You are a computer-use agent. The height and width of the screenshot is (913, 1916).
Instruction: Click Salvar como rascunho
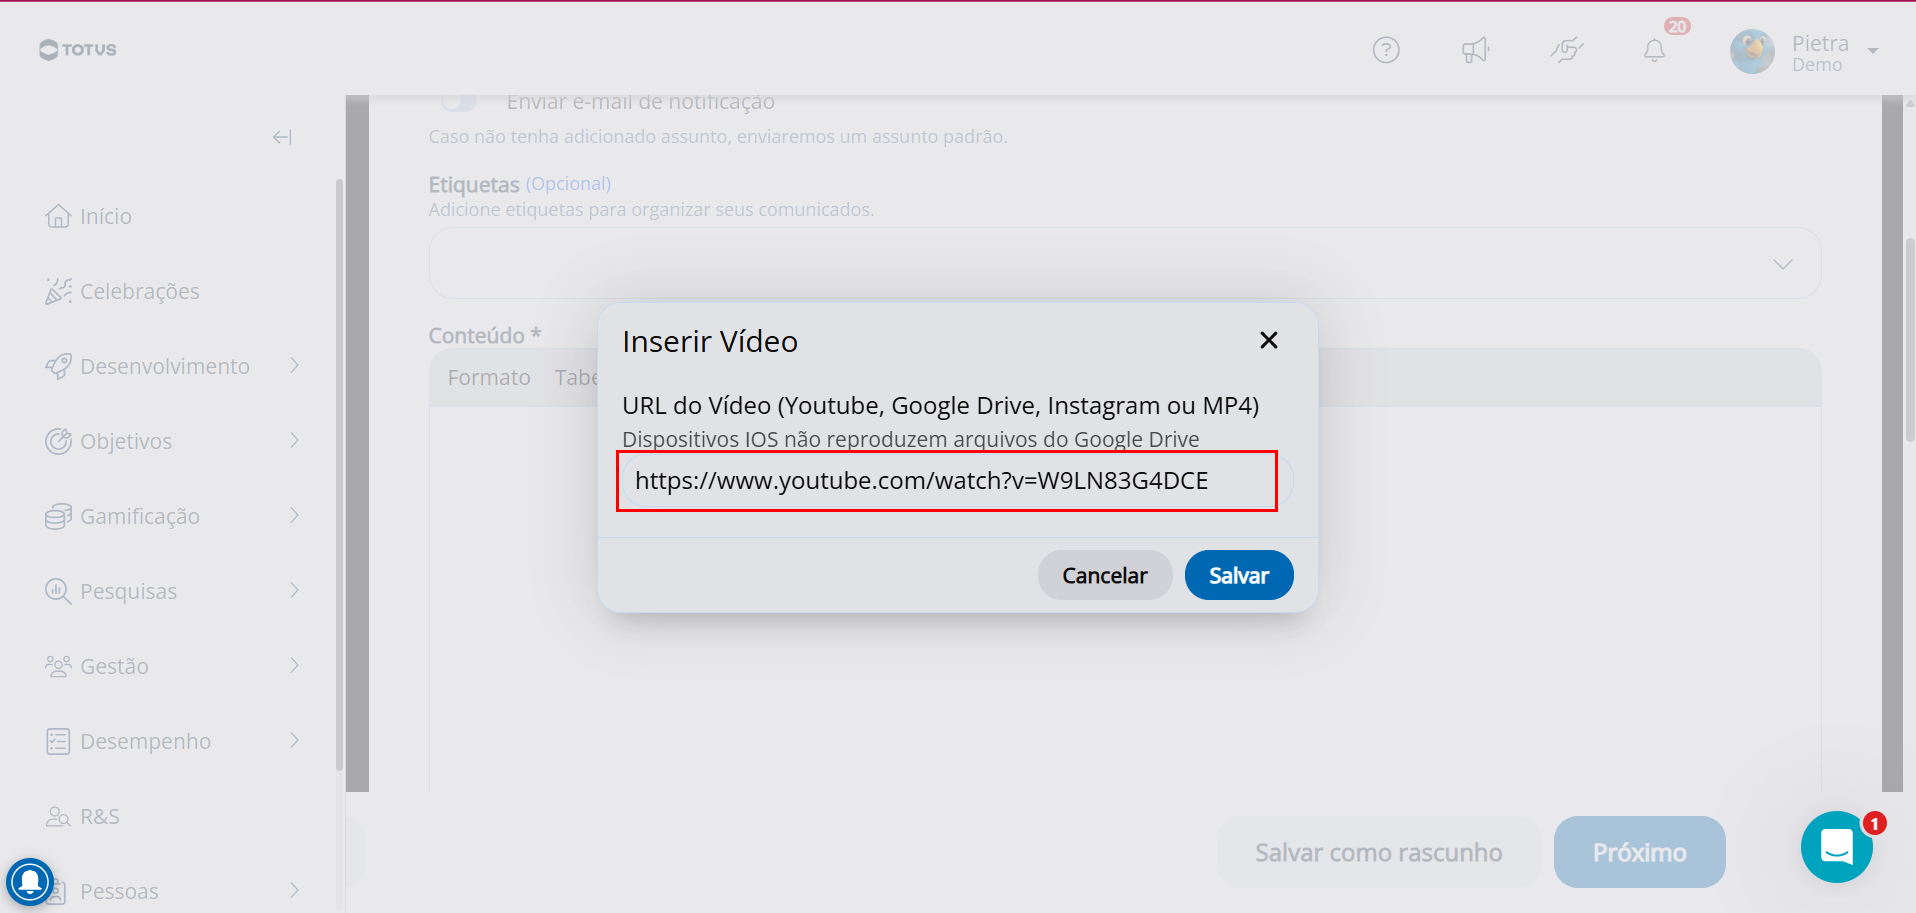(1379, 852)
